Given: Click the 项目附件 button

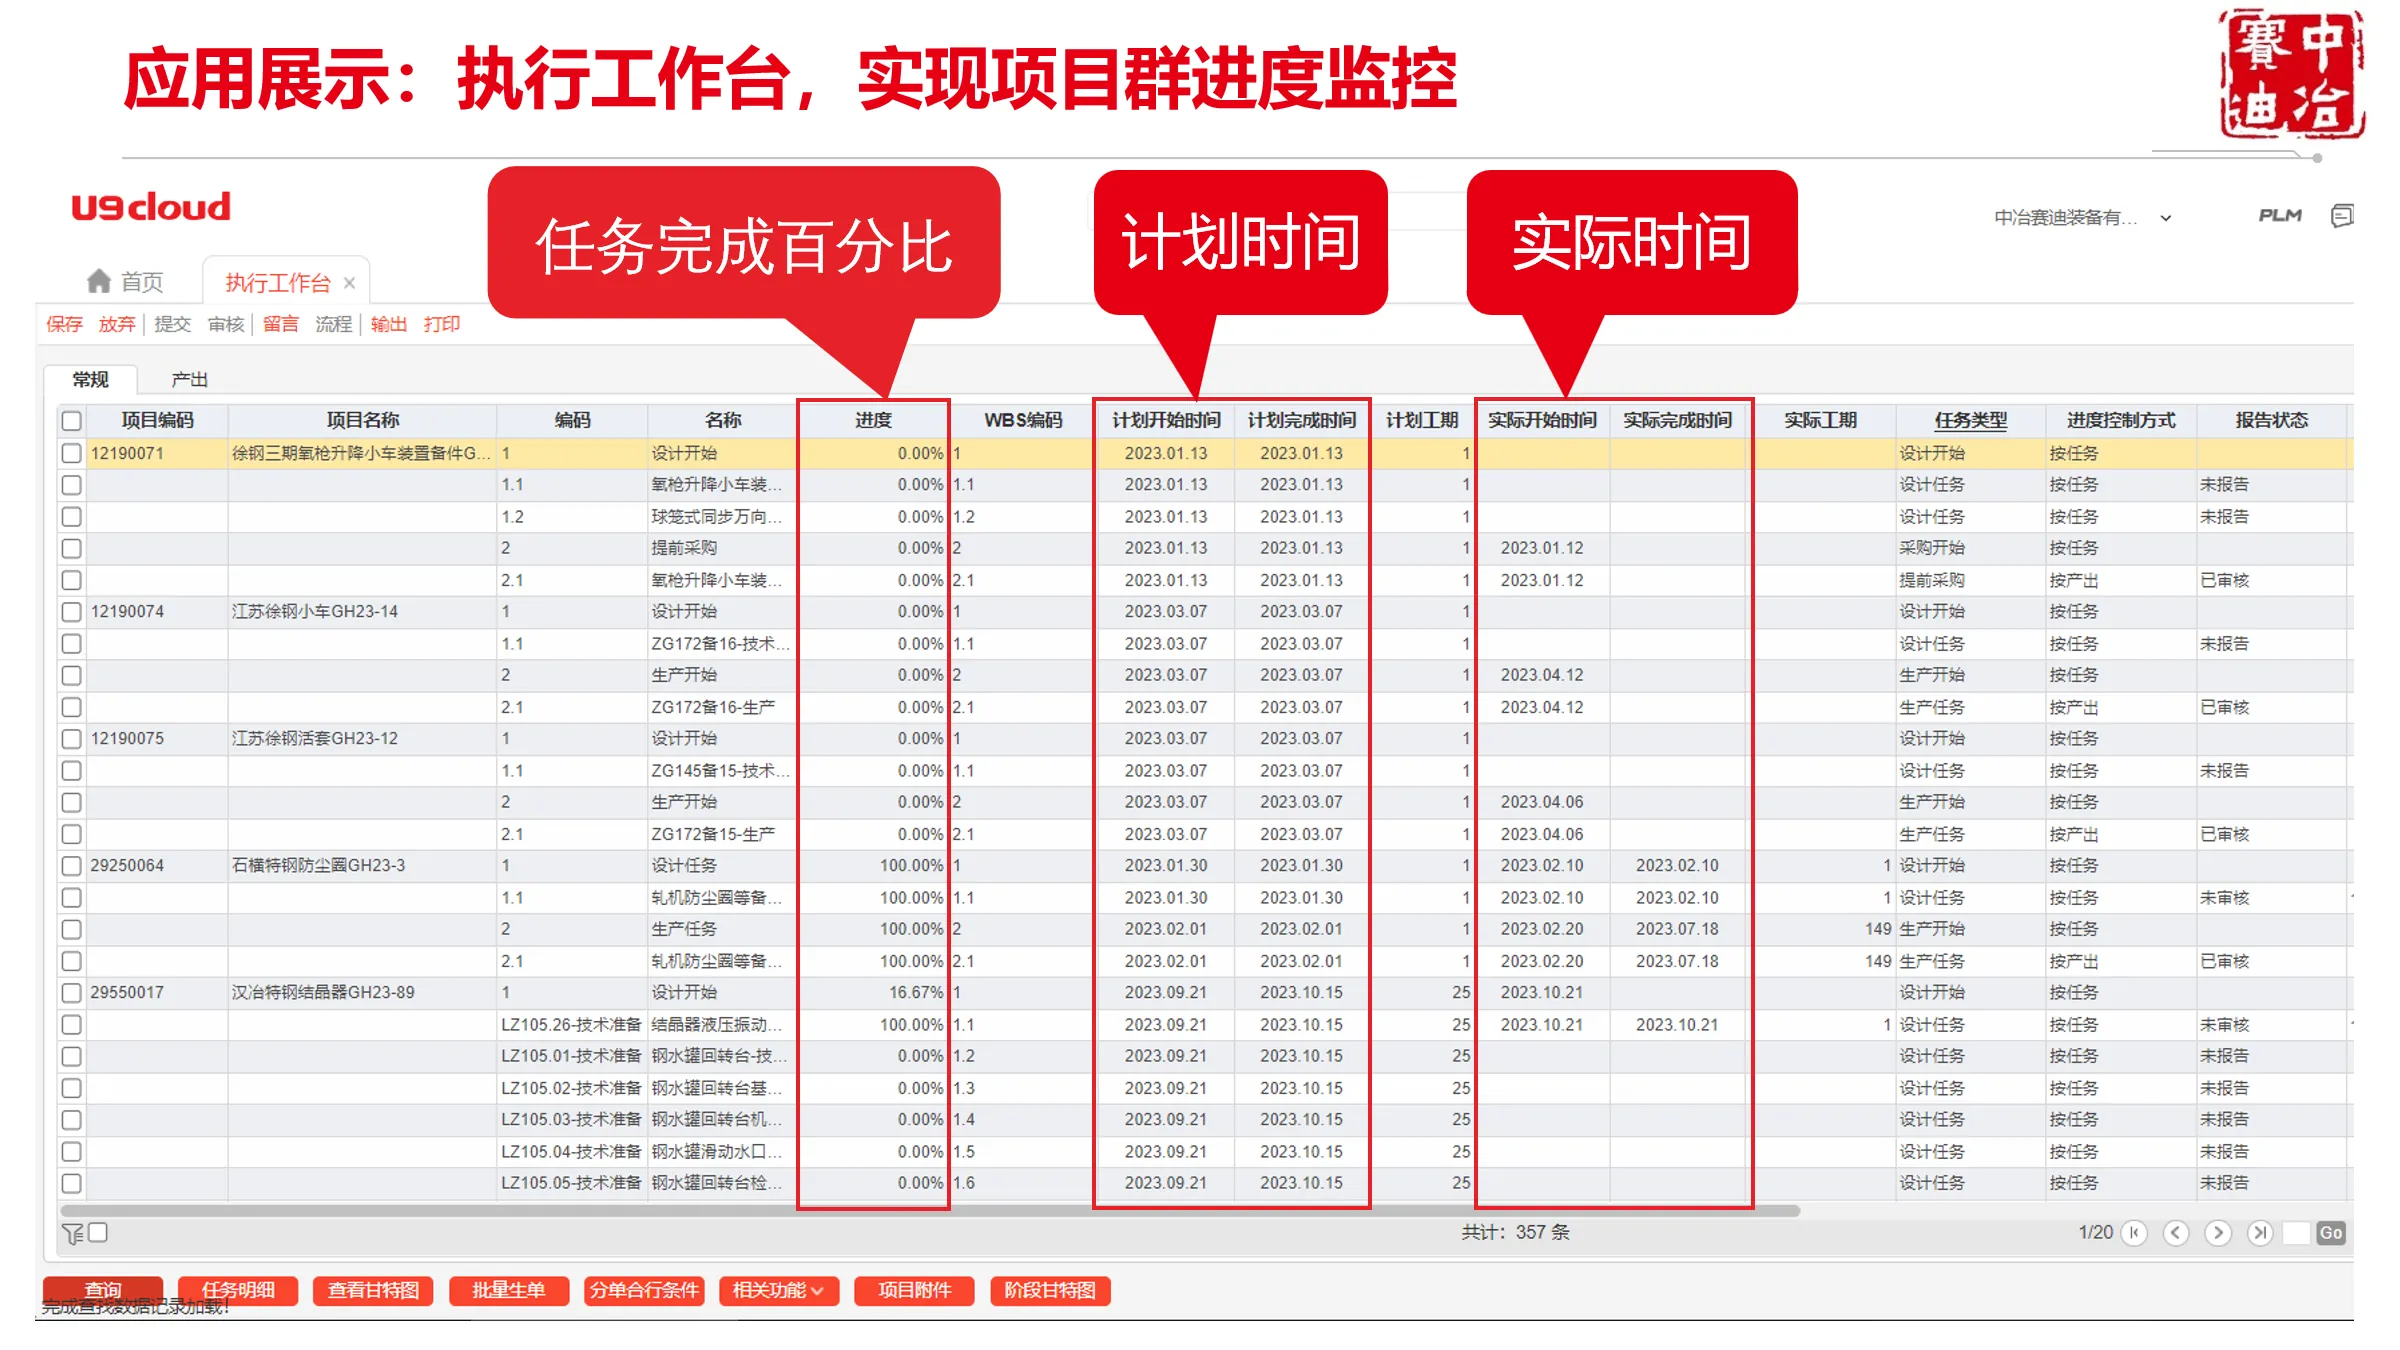Looking at the screenshot, I should (x=914, y=1290).
